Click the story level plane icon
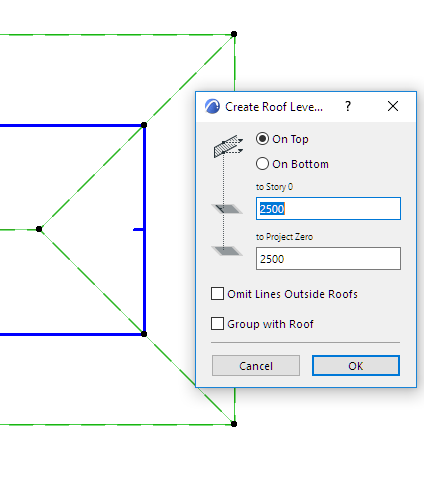The height and width of the screenshot is (485, 424). 227,209
